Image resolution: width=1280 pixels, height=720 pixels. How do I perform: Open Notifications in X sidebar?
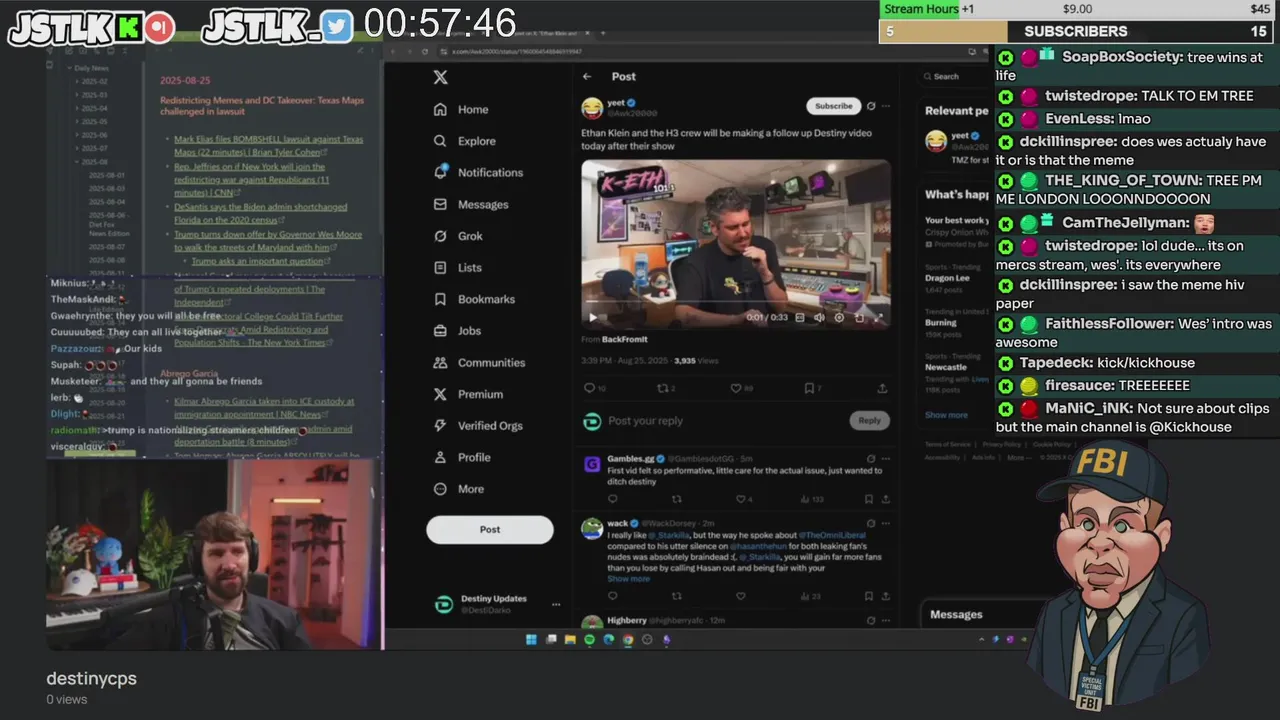point(478,173)
